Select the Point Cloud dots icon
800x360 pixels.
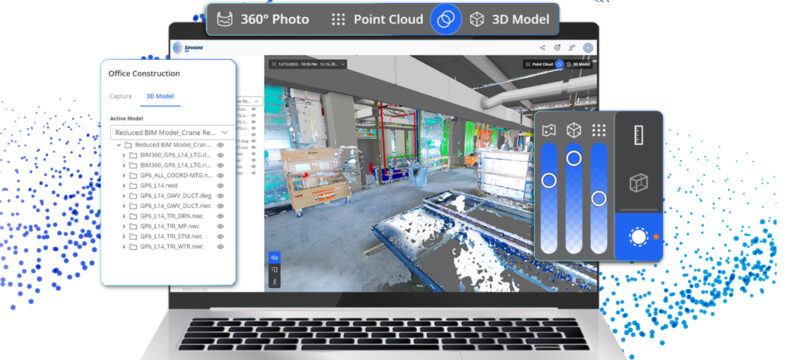[338, 19]
